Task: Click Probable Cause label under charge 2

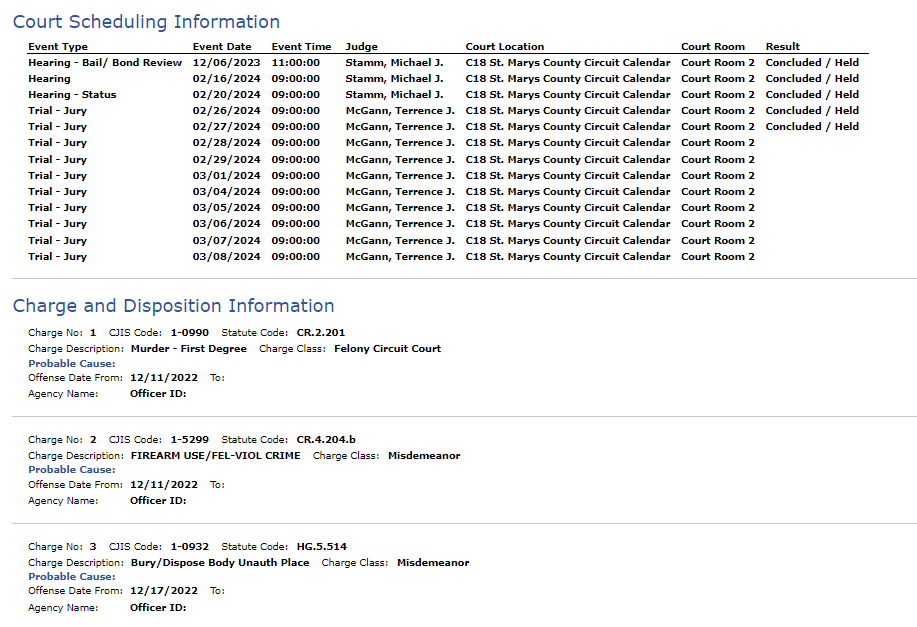Action: point(72,470)
